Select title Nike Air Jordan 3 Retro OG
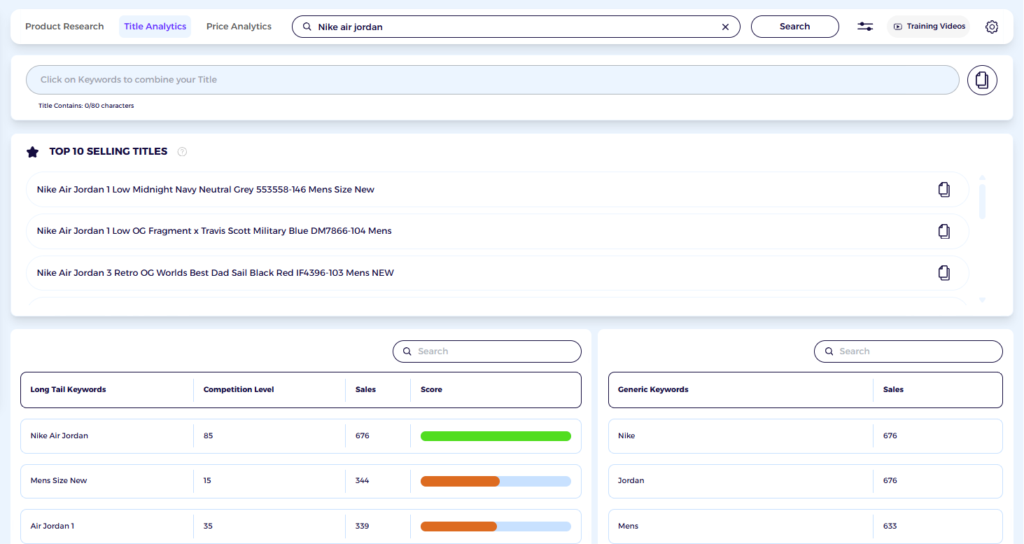The width and height of the screenshot is (1024, 544). [216, 273]
